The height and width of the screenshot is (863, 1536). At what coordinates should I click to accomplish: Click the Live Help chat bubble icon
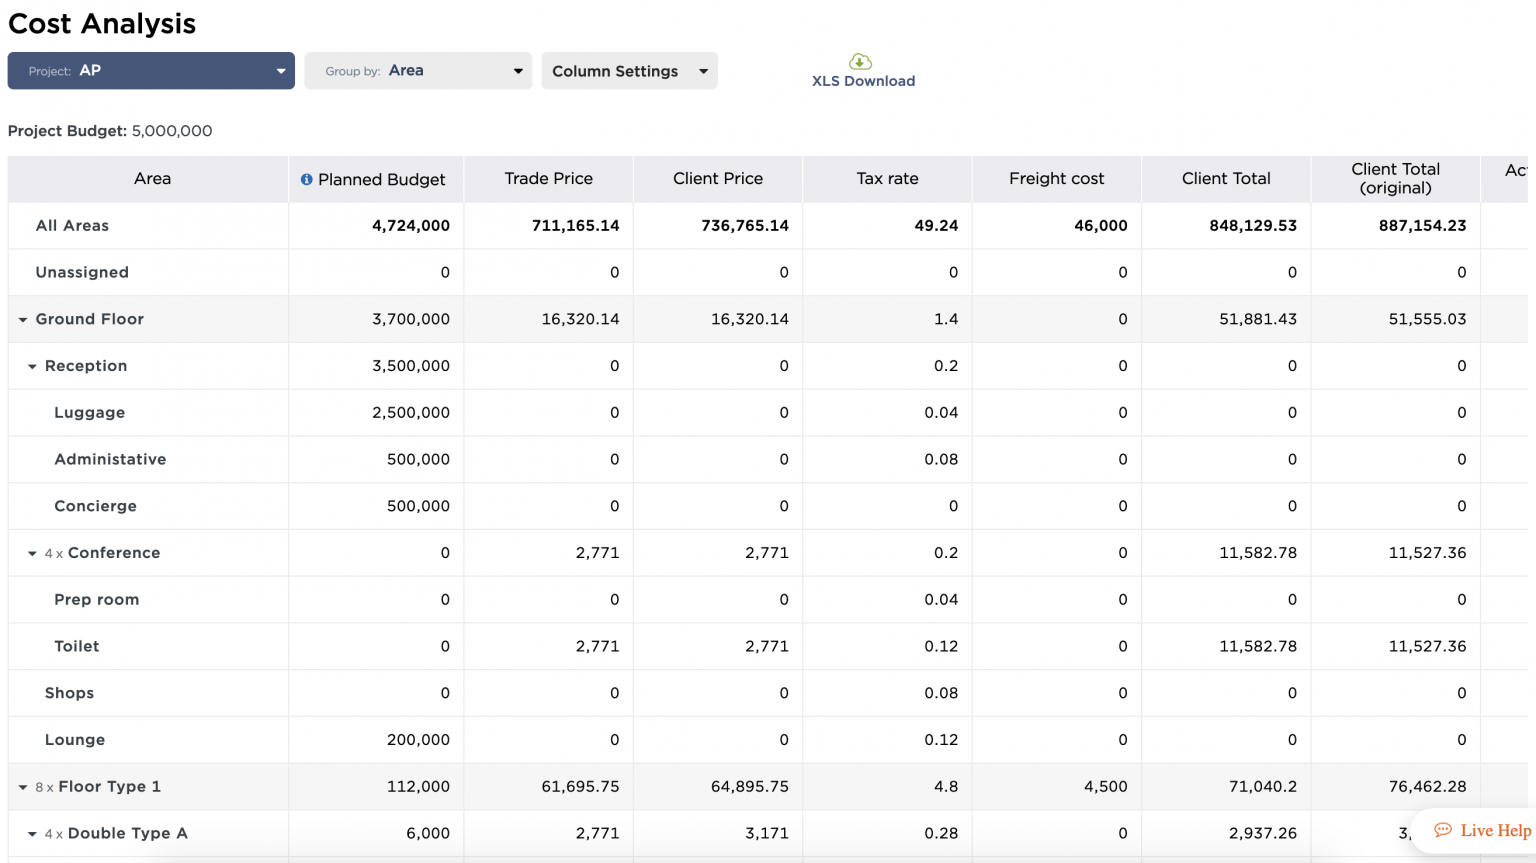tap(1444, 830)
